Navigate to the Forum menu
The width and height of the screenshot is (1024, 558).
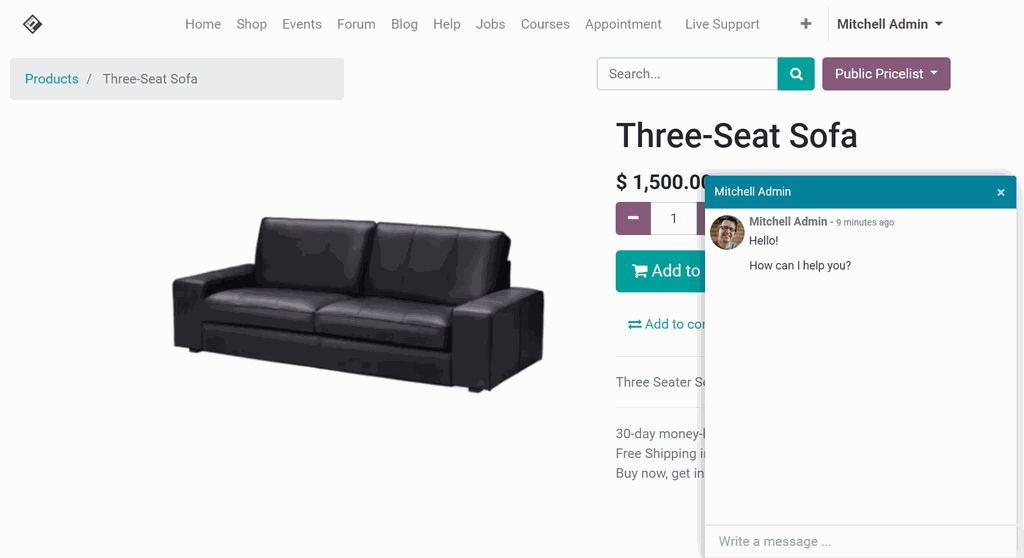tap(356, 24)
